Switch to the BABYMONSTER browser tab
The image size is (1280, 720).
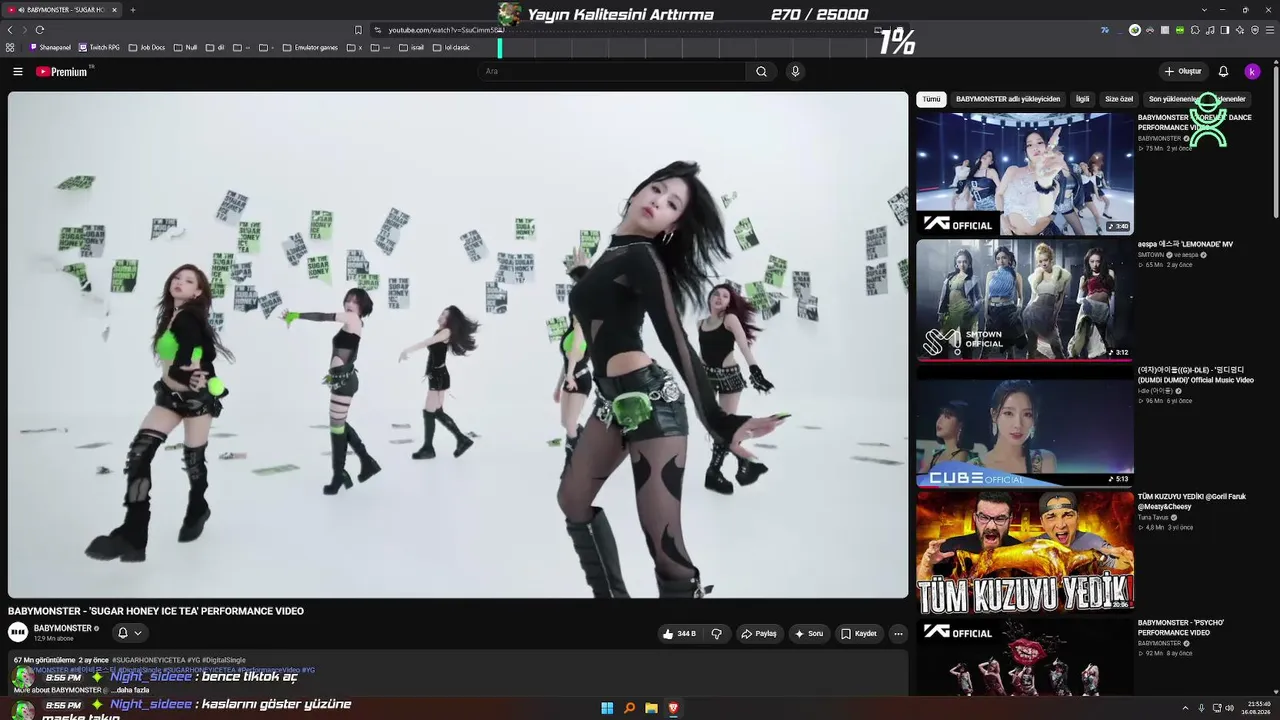pos(62,10)
